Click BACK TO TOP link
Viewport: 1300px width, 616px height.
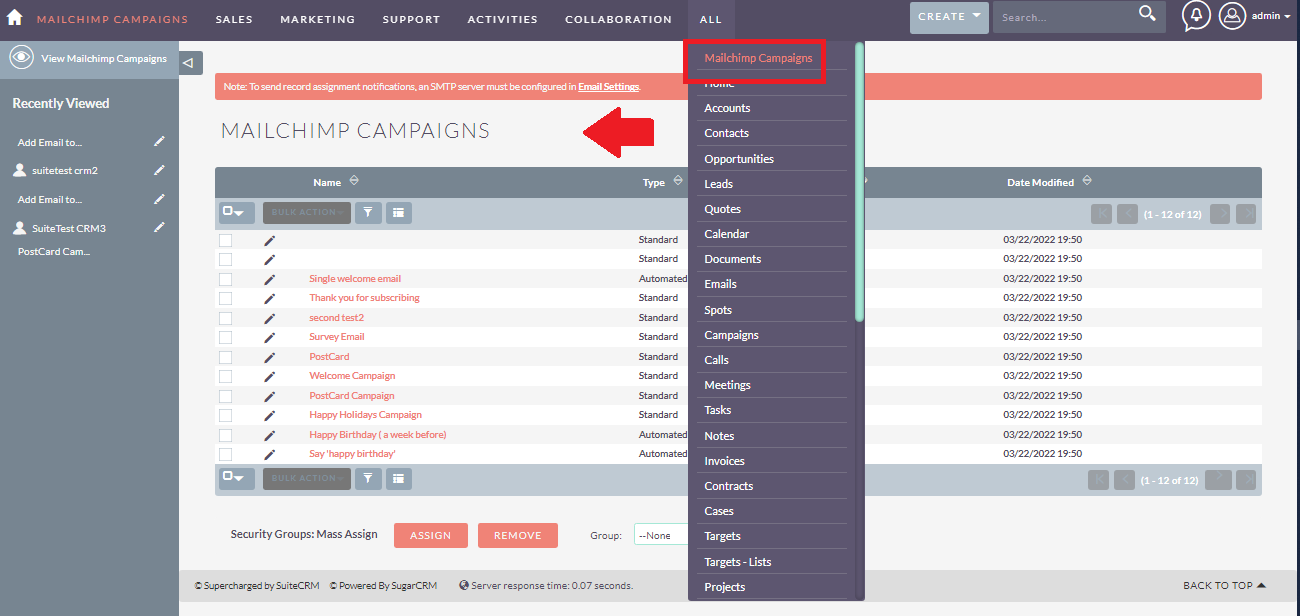click(1224, 586)
